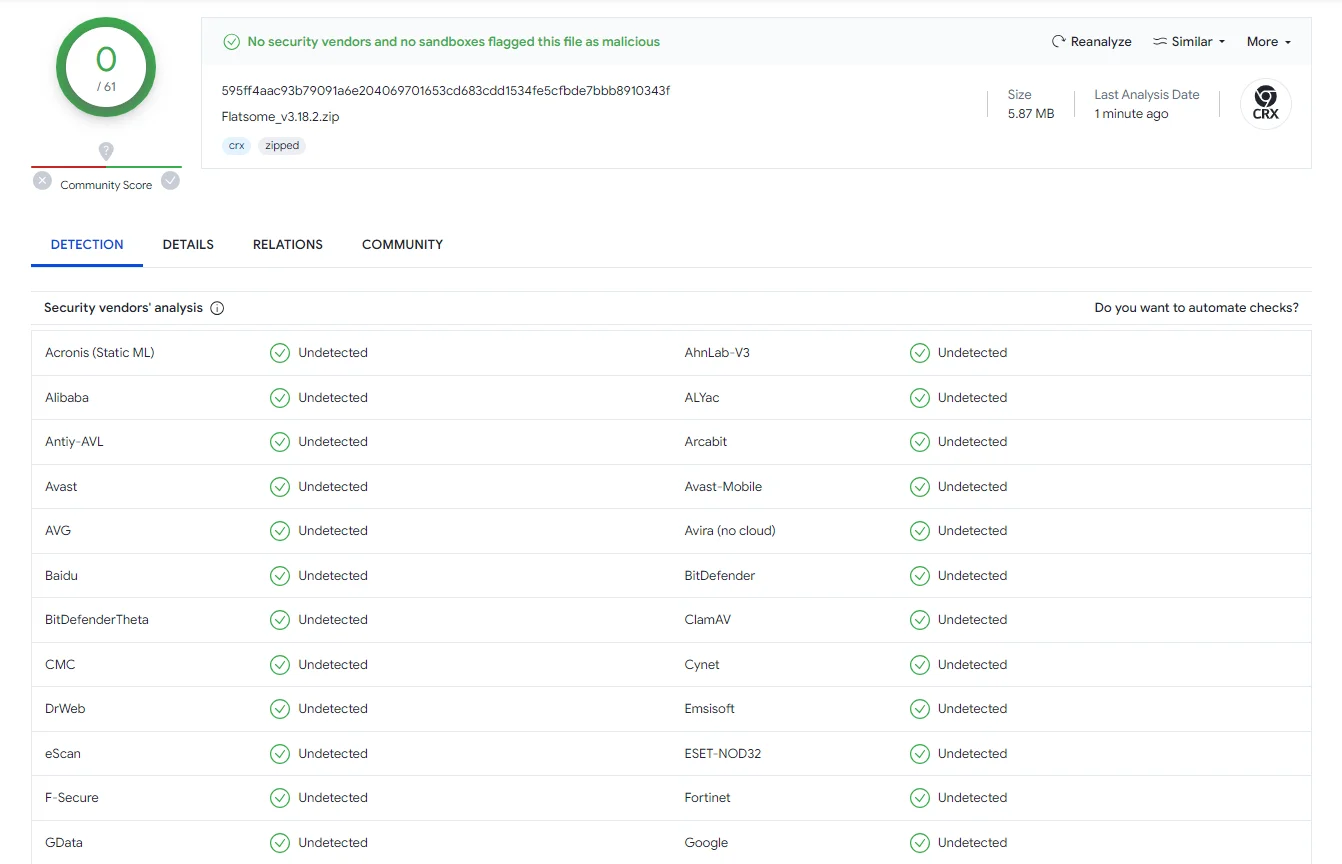Image resolution: width=1342 pixels, height=864 pixels.
Task: Click the Undetected text in Emsisoft row
Action: 972,709
